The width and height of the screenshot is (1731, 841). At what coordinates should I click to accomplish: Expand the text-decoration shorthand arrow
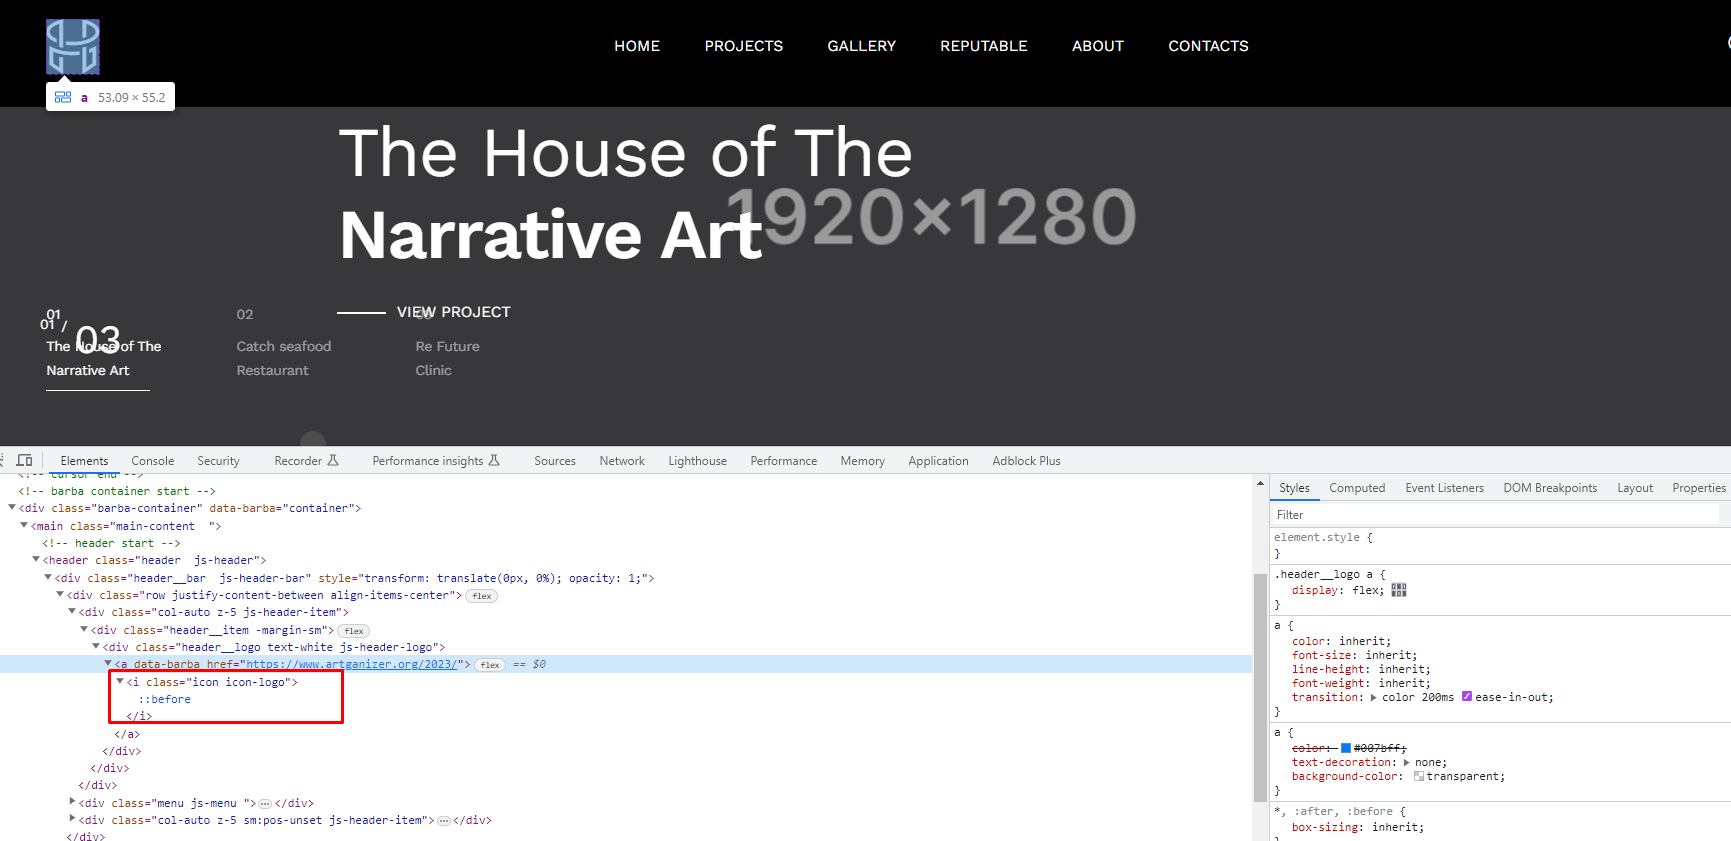point(1406,762)
